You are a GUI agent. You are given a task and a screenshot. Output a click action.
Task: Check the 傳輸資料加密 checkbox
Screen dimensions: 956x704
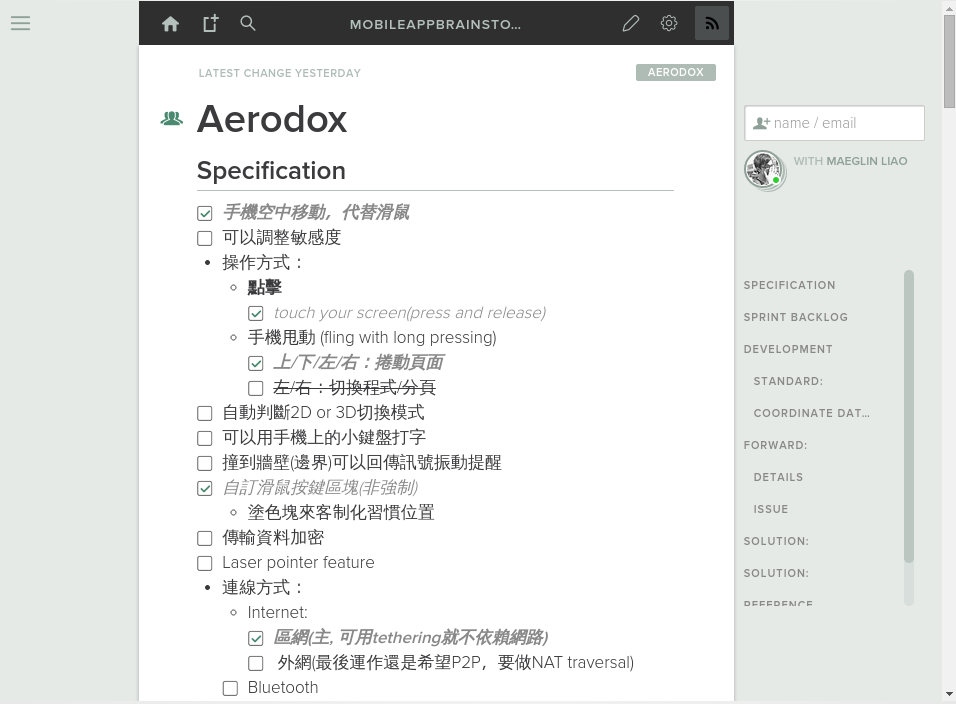pyautogui.click(x=205, y=538)
